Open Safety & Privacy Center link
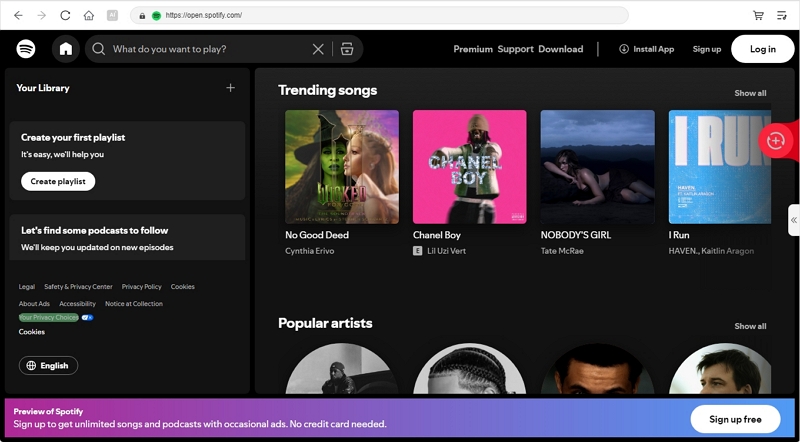Screen dimensions: 800x442 (x=78, y=287)
